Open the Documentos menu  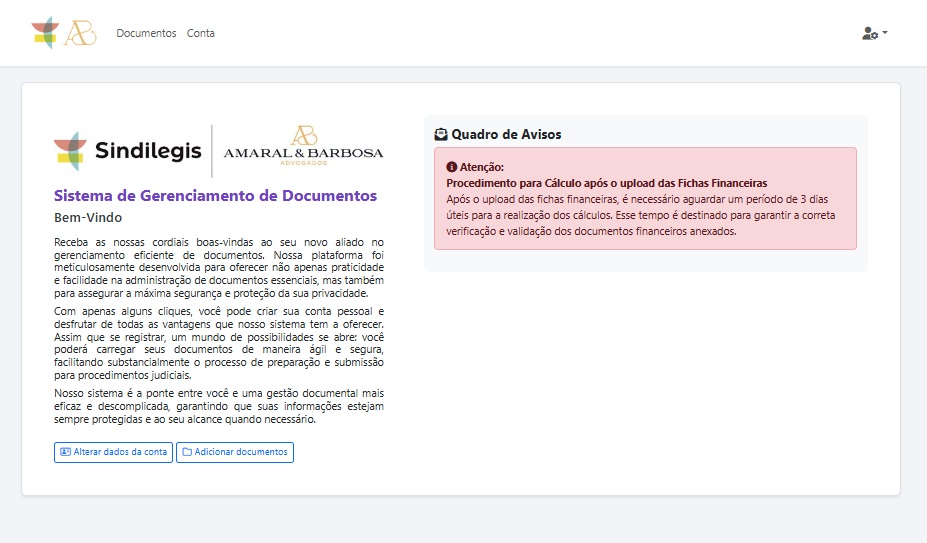(146, 33)
